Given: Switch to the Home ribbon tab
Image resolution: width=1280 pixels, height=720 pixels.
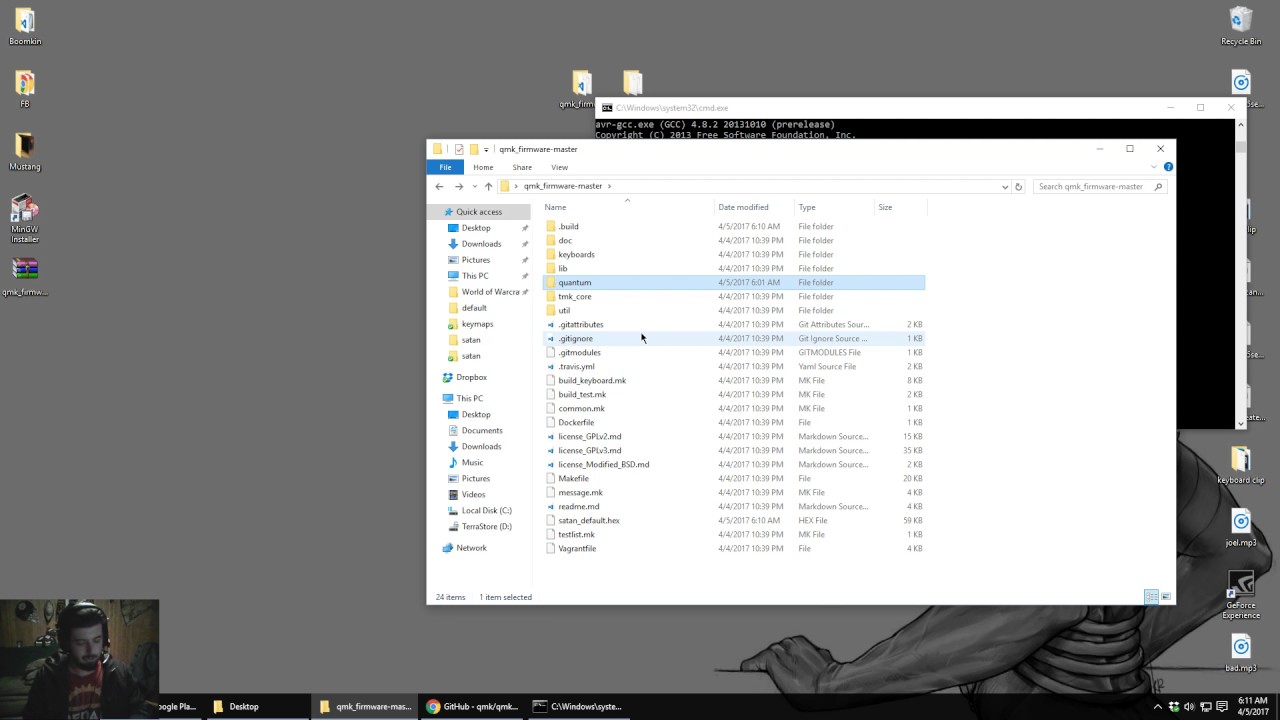Looking at the screenshot, I should pyautogui.click(x=483, y=167).
